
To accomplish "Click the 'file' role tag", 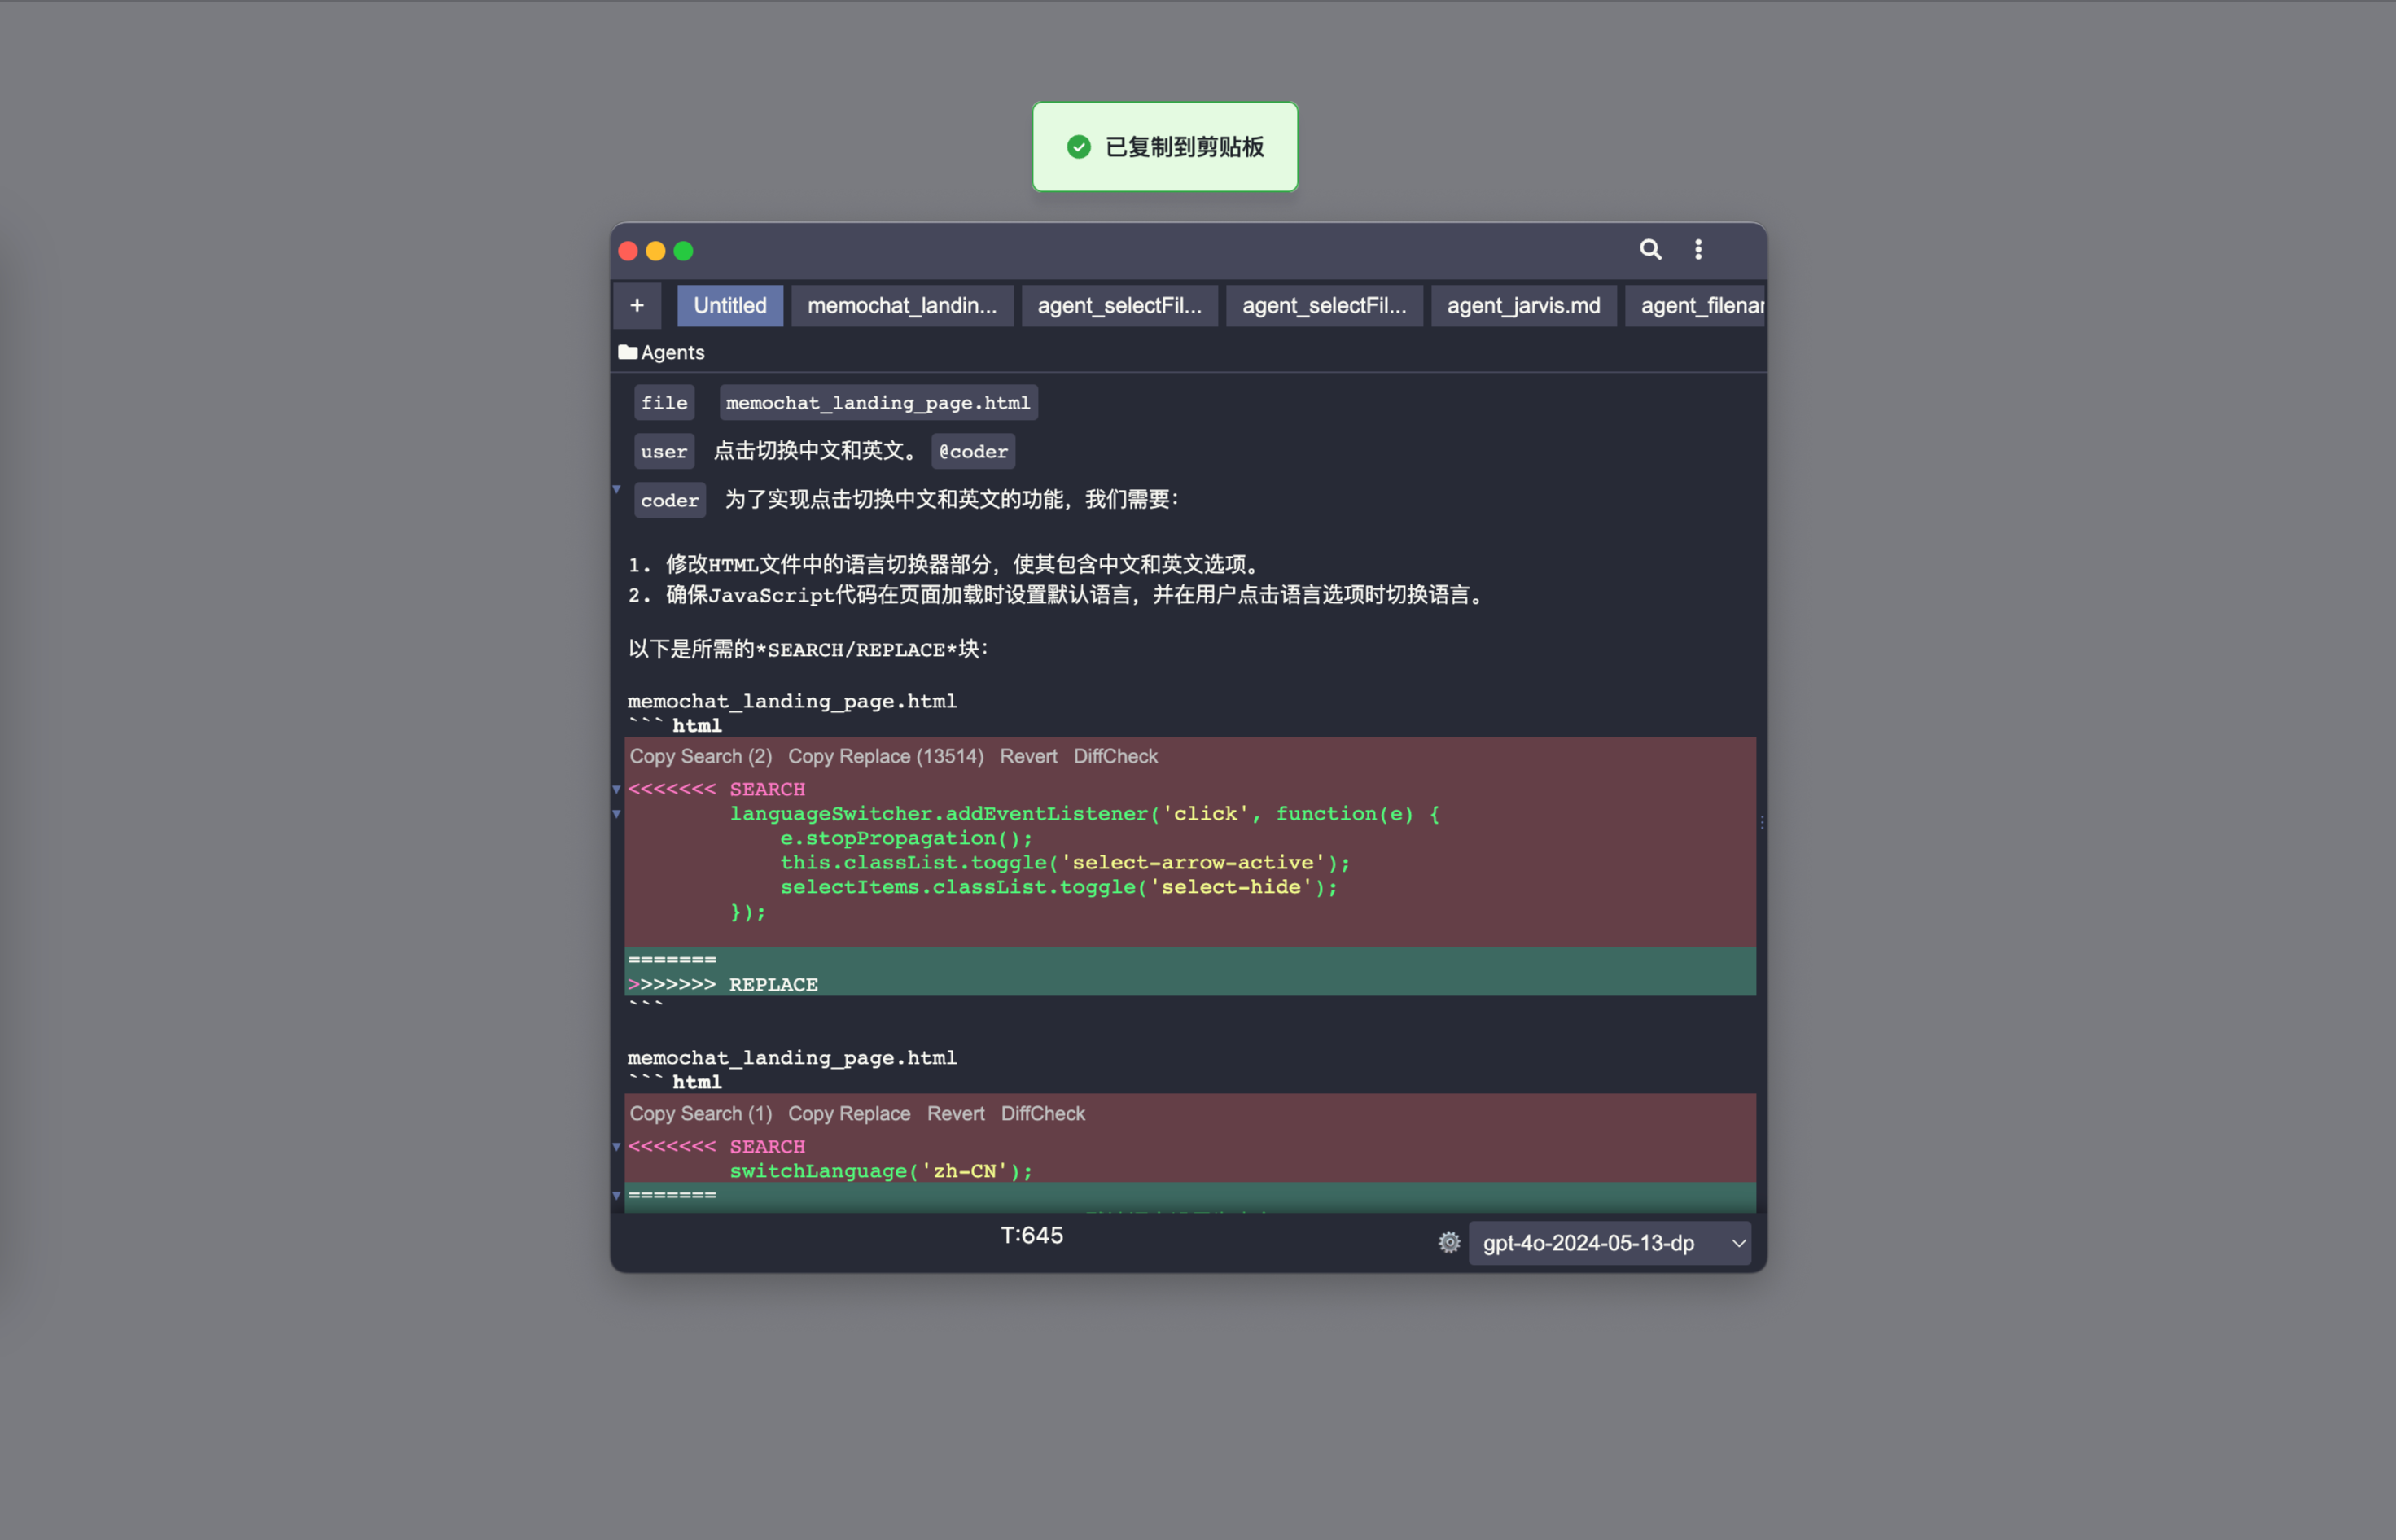I will pyautogui.click(x=664, y=402).
